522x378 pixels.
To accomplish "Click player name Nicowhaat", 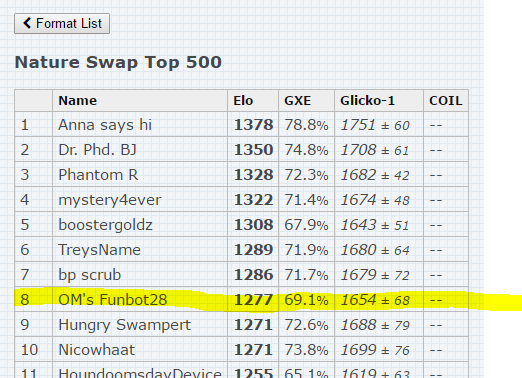I will 97,350.
